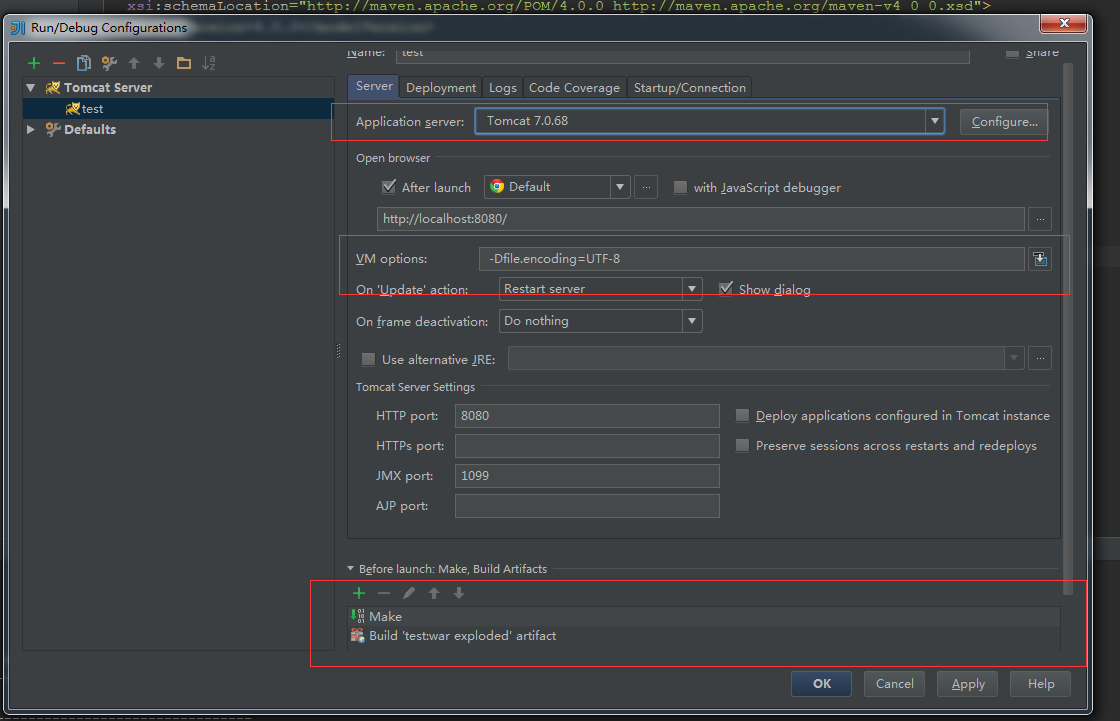The width and height of the screenshot is (1120, 721).
Task: Select the Make before-launch task row
Action: coord(704,616)
